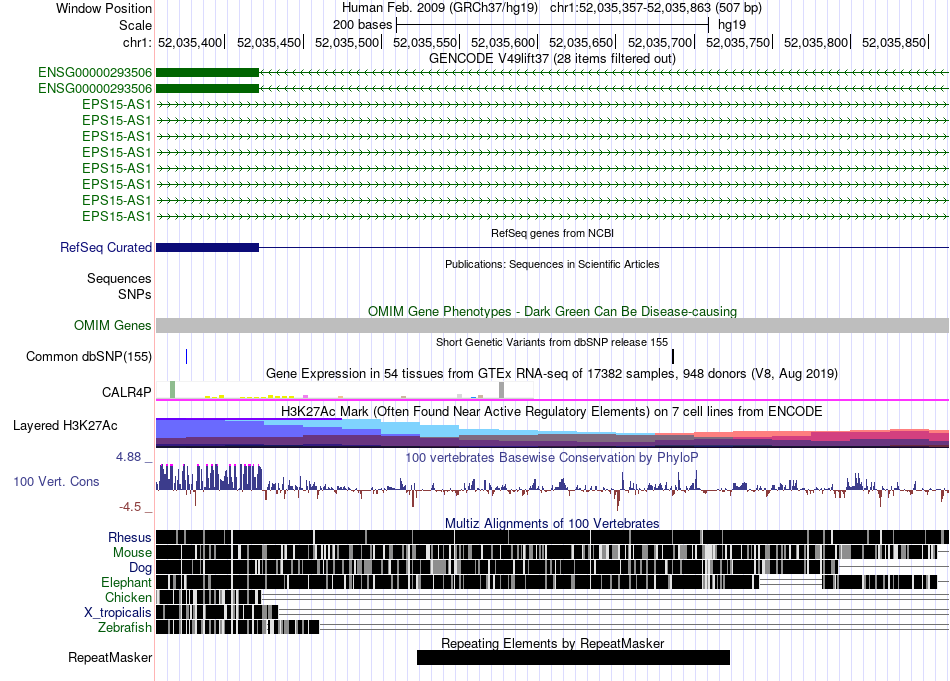
Task: Click the -4.5 lower scale value
Action: [x=130, y=507]
